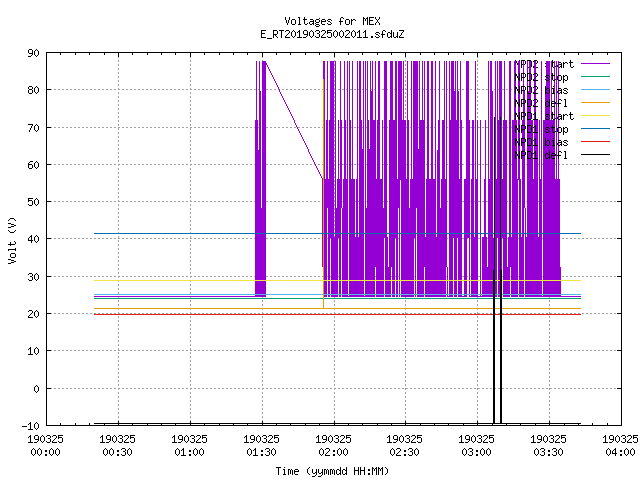Pick the light blue NPD2 bias legend line sample
Image resolution: width=640 pixels, height=480 pixels.
point(595,89)
